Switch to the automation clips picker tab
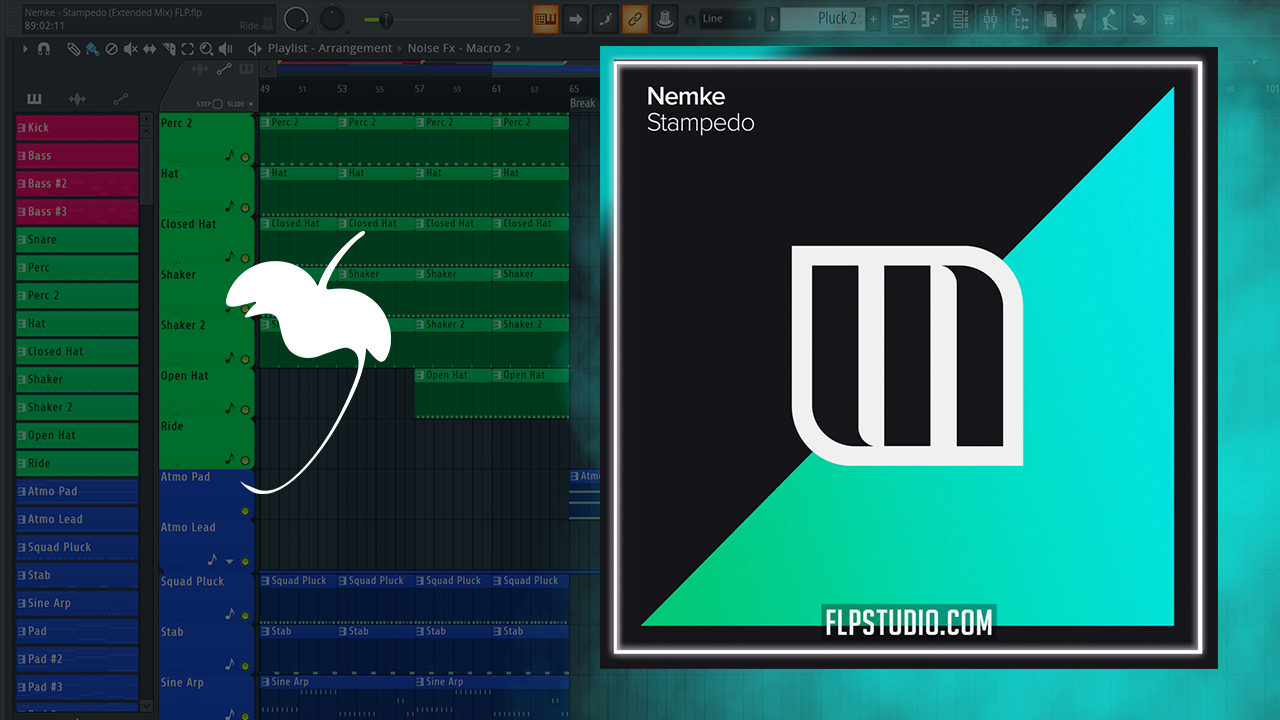Image resolution: width=1280 pixels, height=720 pixels. click(x=120, y=99)
